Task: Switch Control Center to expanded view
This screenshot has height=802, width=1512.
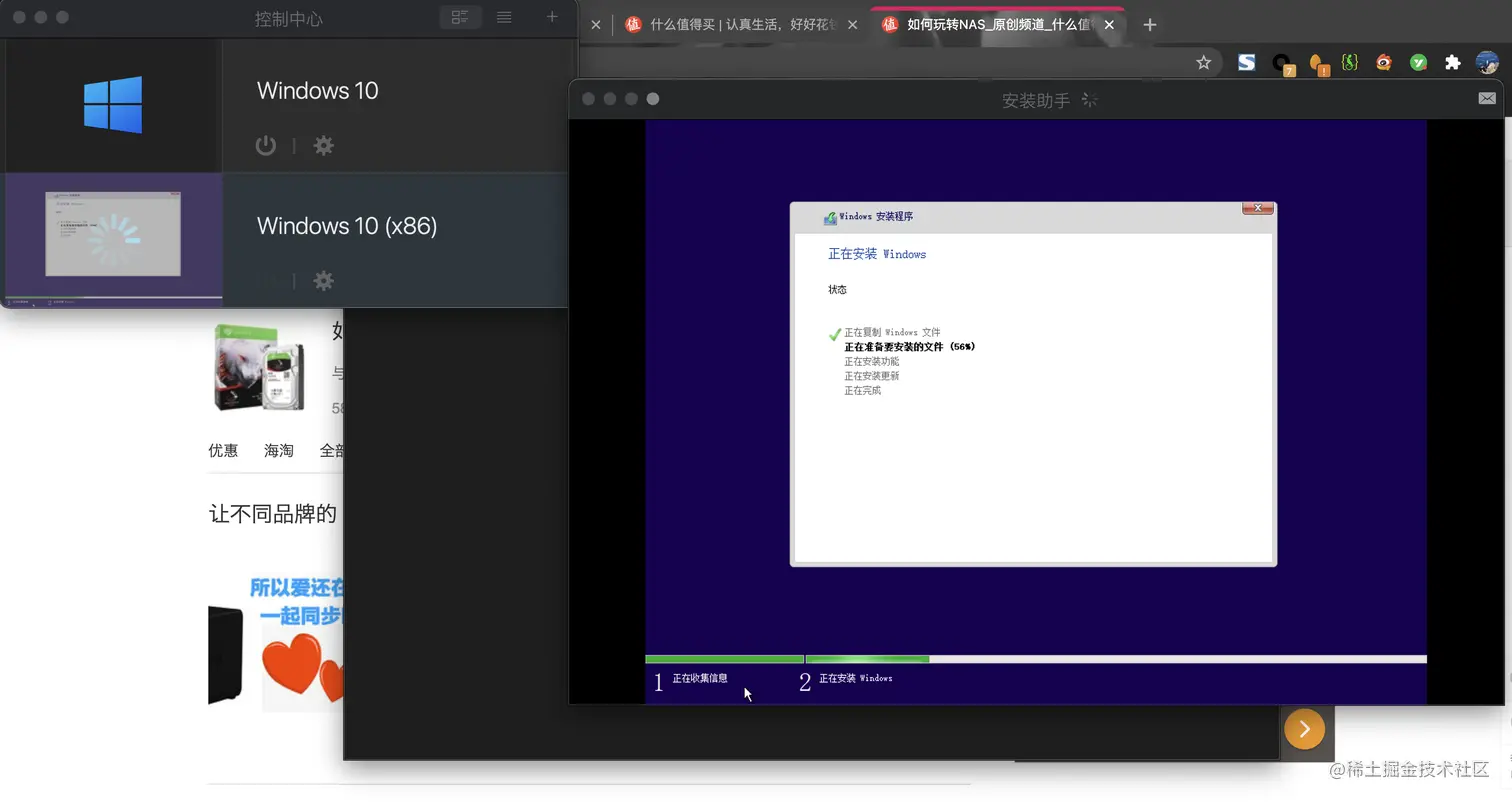Action: 460,17
